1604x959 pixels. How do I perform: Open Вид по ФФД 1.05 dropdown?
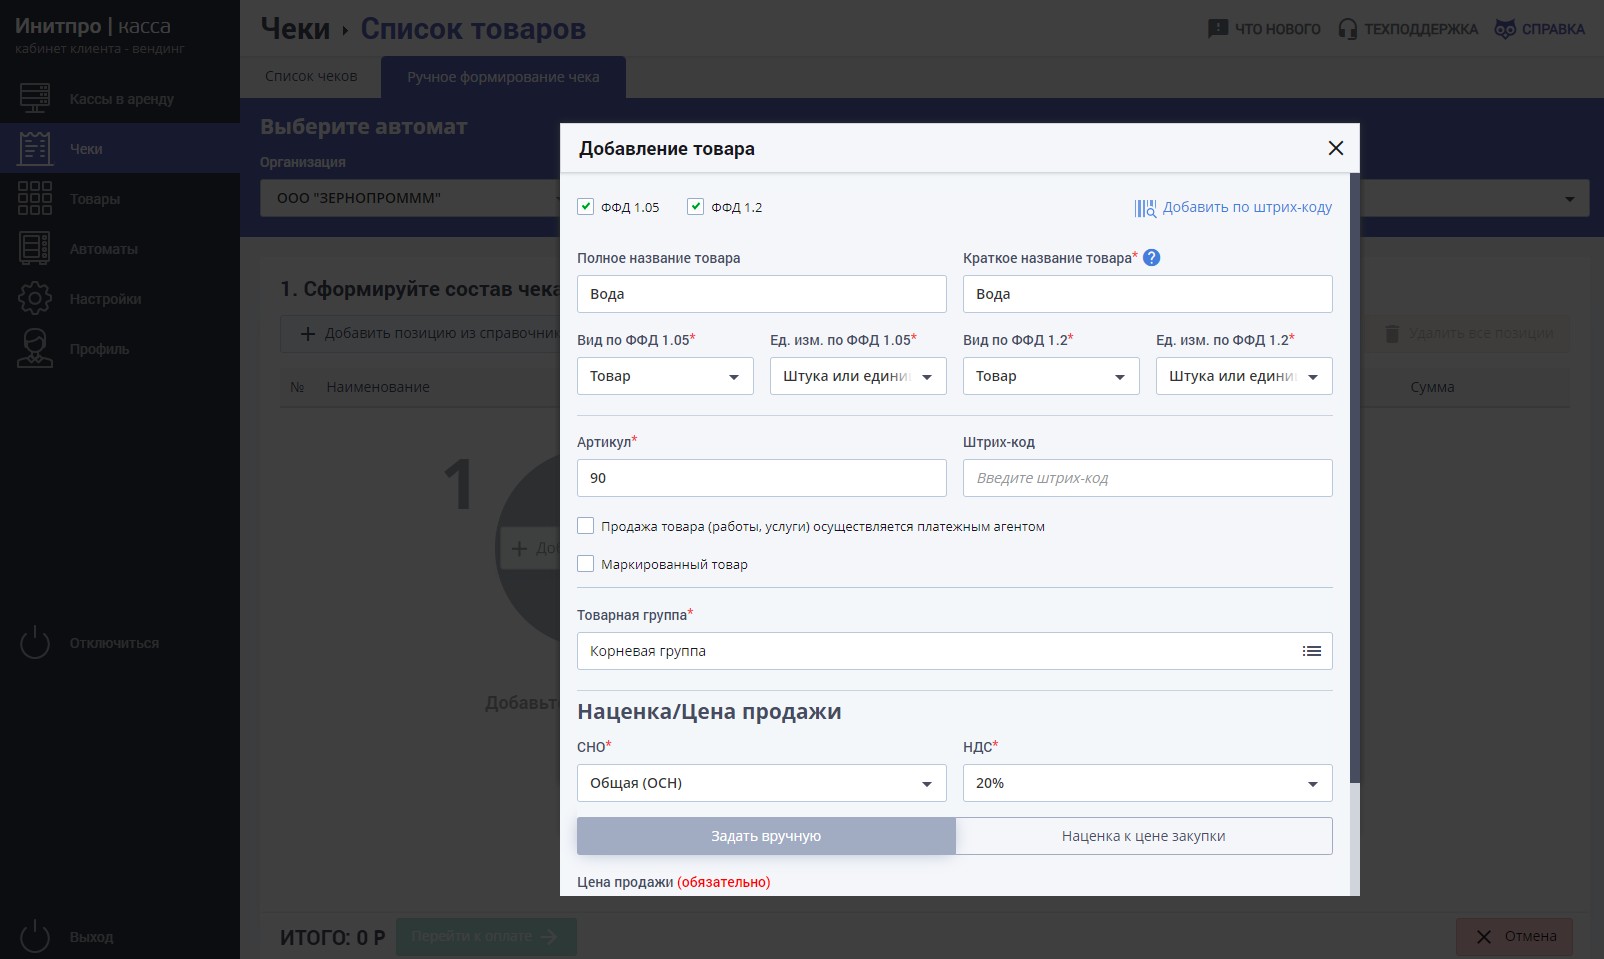click(x=665, y=376)
